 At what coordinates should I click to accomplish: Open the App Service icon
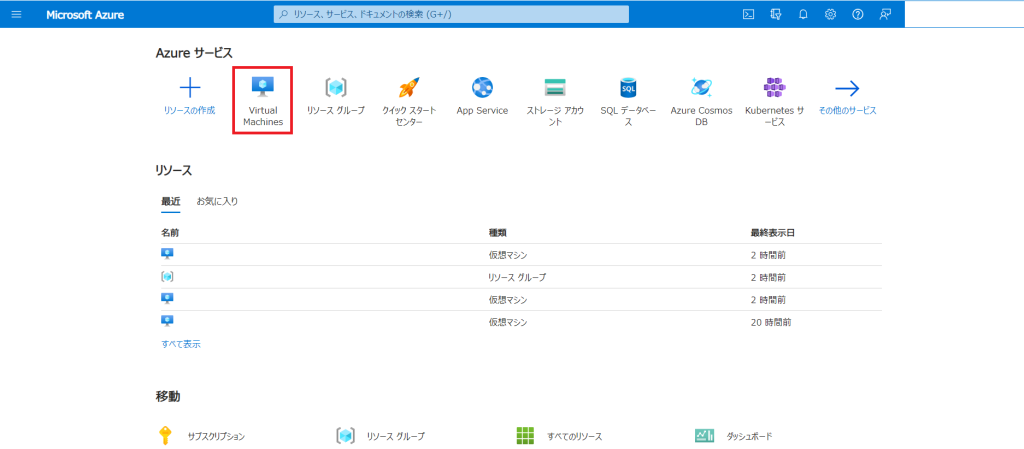pyautogui.click(x=483, y=87)
